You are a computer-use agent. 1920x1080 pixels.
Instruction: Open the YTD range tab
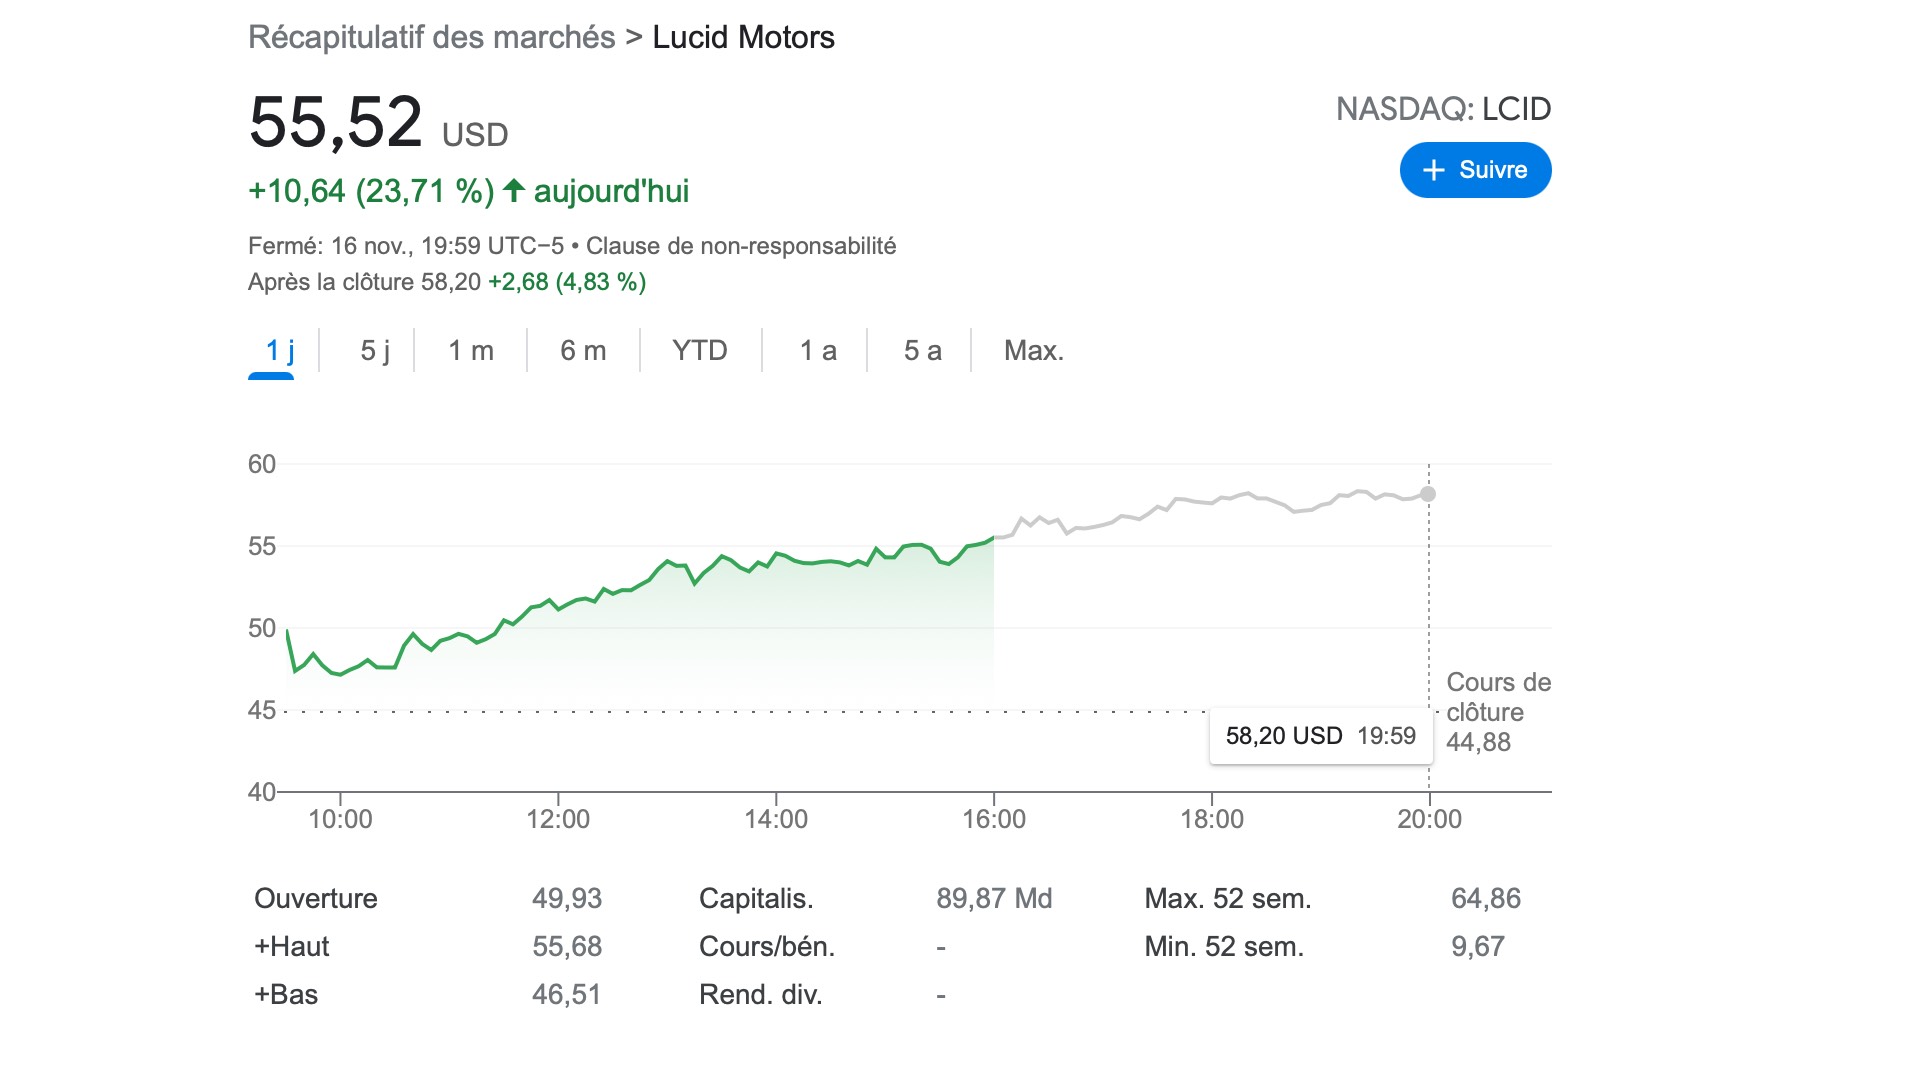(700, 351)
